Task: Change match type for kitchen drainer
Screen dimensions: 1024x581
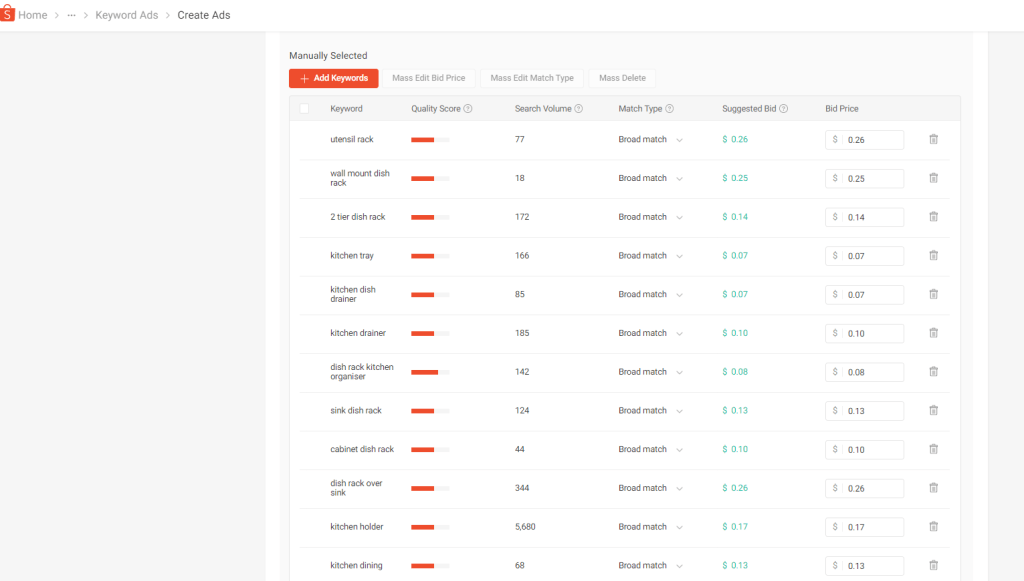Action: [650, 333]
